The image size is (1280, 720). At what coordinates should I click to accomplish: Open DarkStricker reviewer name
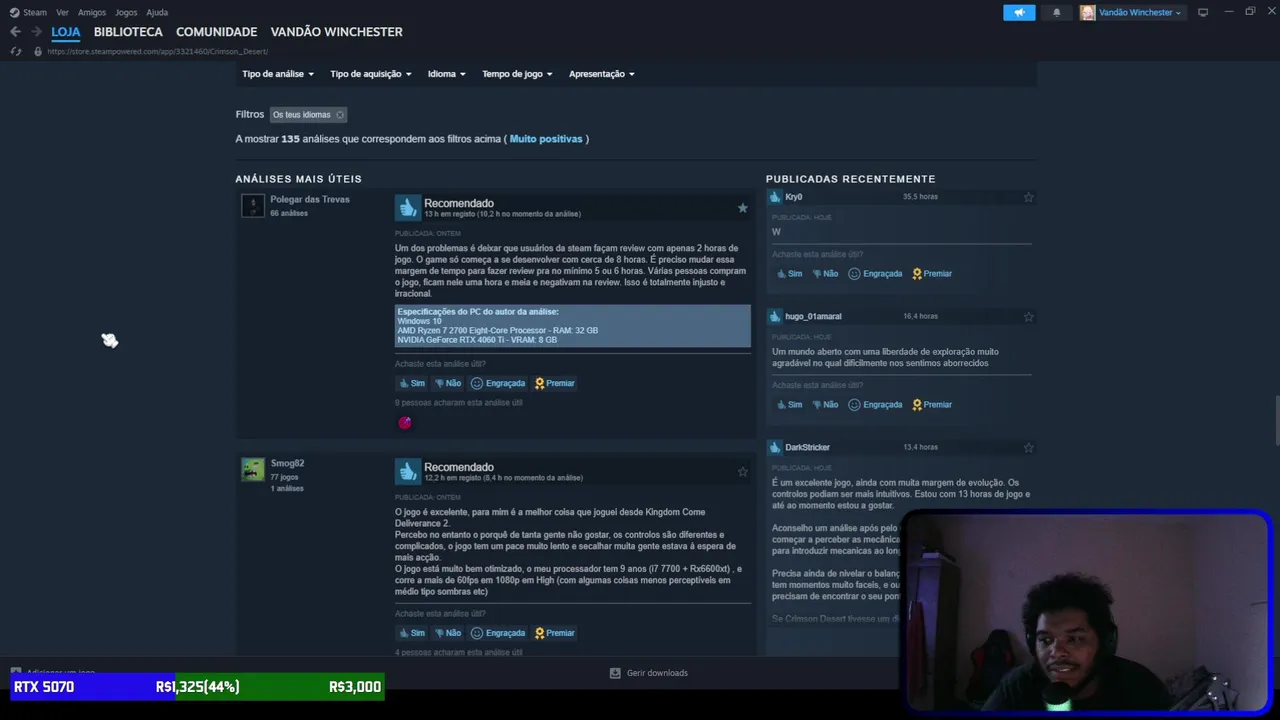(x=808, y=447)
